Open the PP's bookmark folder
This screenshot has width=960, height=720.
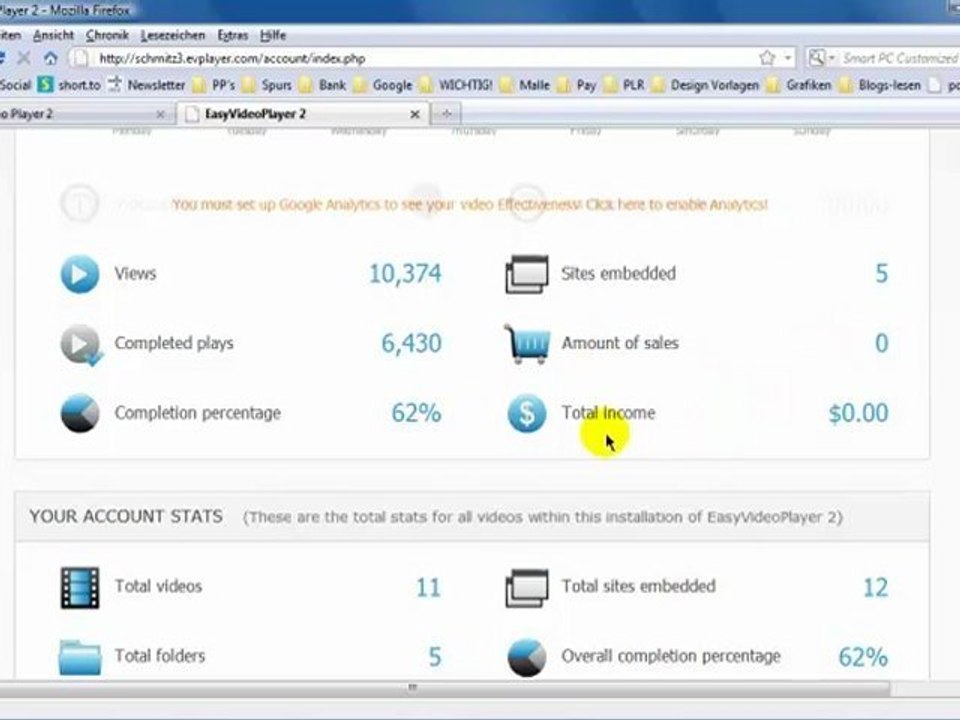tap(214, 85)
